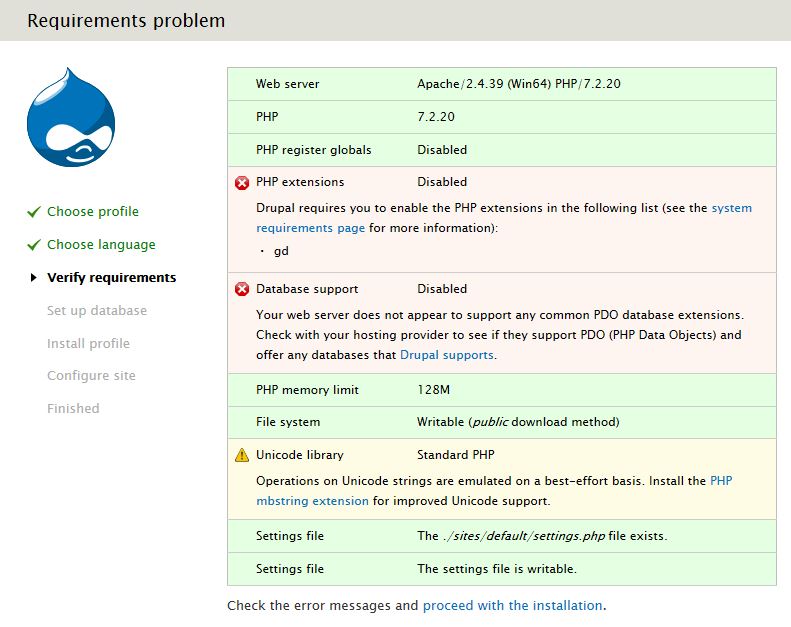Select the Set up database step
This screenshot has width=791, height=627.
(96, 311)
